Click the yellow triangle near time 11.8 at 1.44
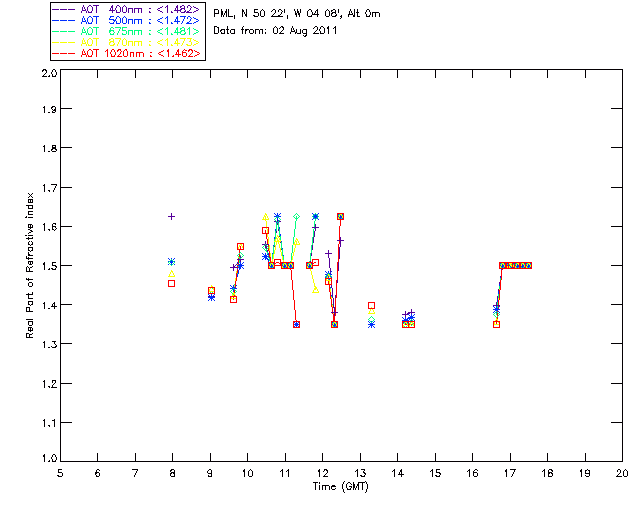Image resolution: width=640 pixels, height=512 pixels. pos(316,290)
